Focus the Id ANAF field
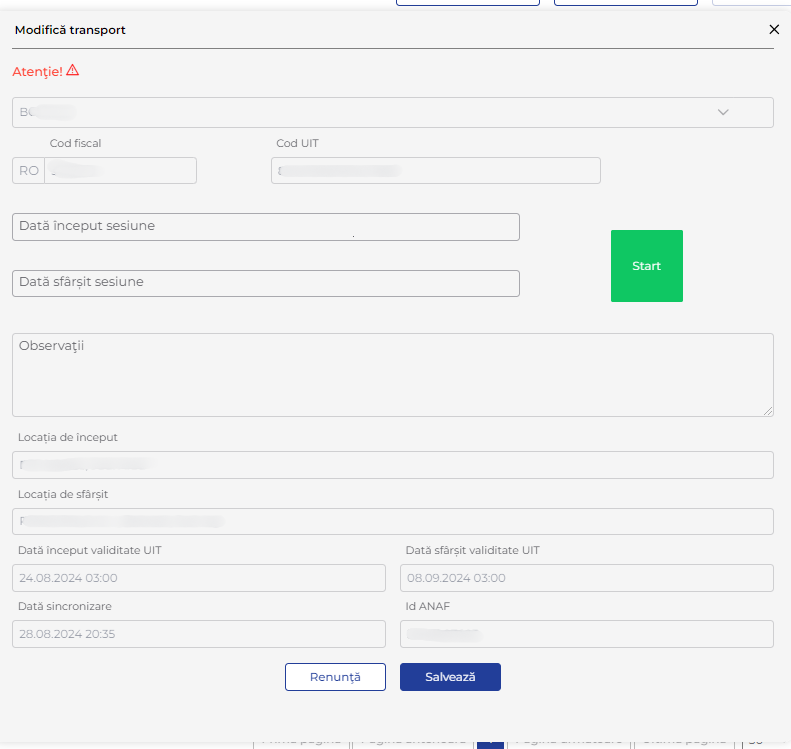 (586, 634)
